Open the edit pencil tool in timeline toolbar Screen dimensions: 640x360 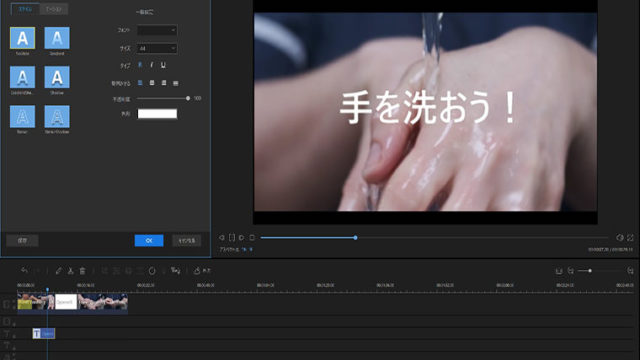59,271
